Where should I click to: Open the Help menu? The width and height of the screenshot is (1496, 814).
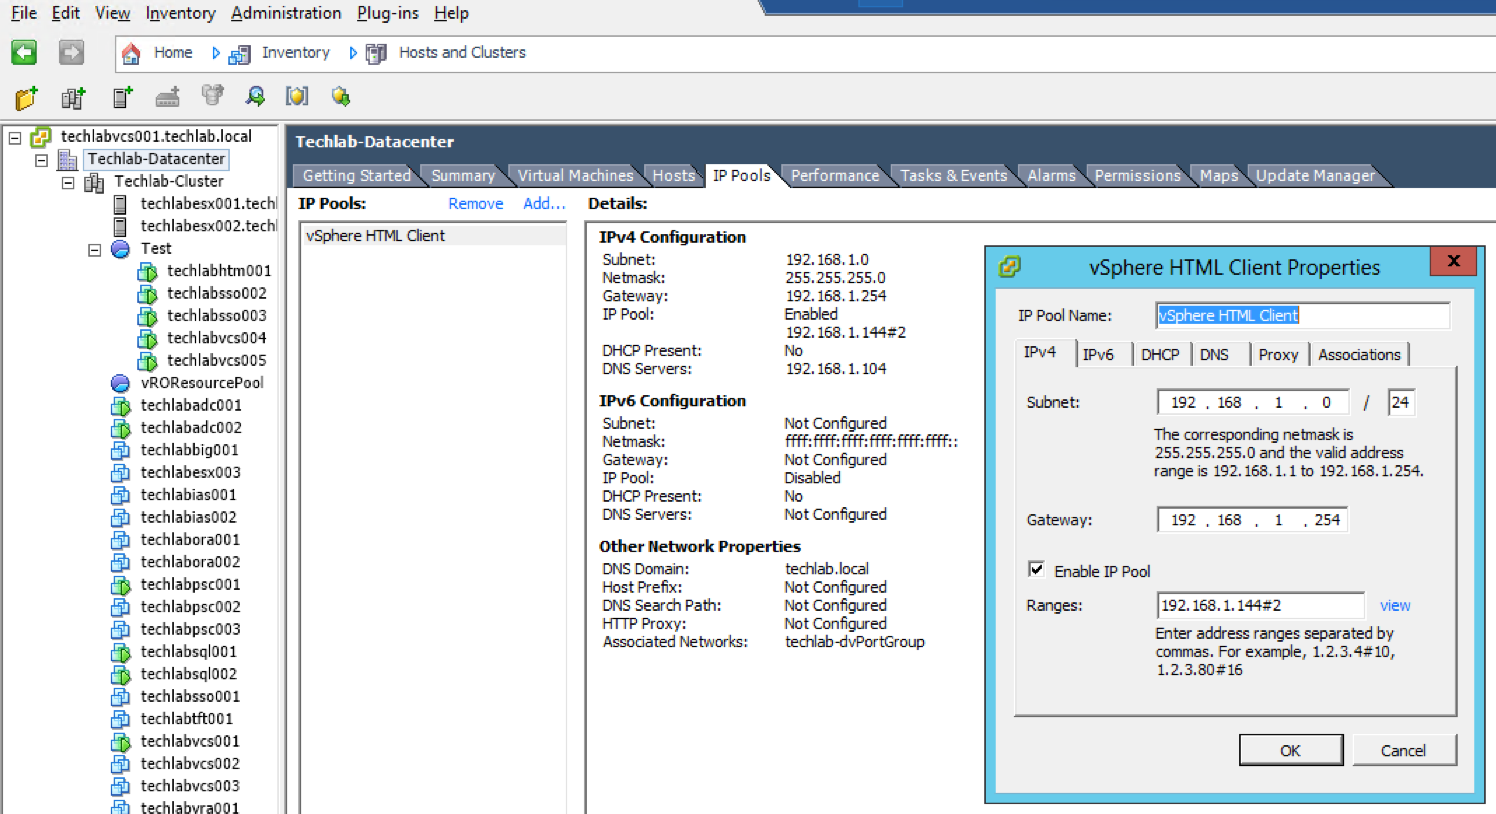click(x=451, y=13)
